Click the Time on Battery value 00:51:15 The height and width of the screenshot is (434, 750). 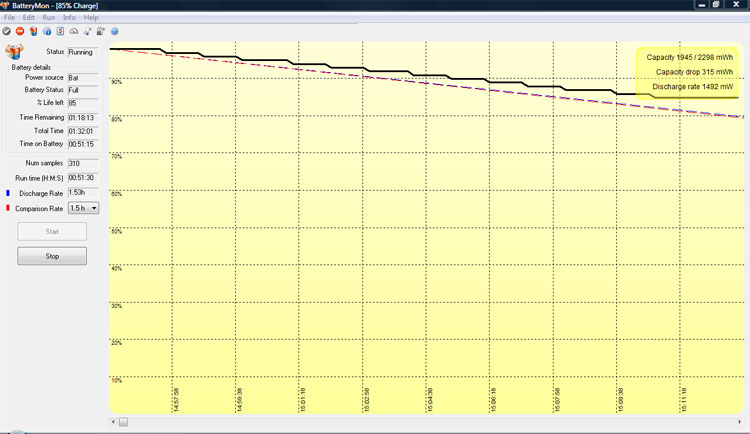pyautogui.click(x=83, y=144)
